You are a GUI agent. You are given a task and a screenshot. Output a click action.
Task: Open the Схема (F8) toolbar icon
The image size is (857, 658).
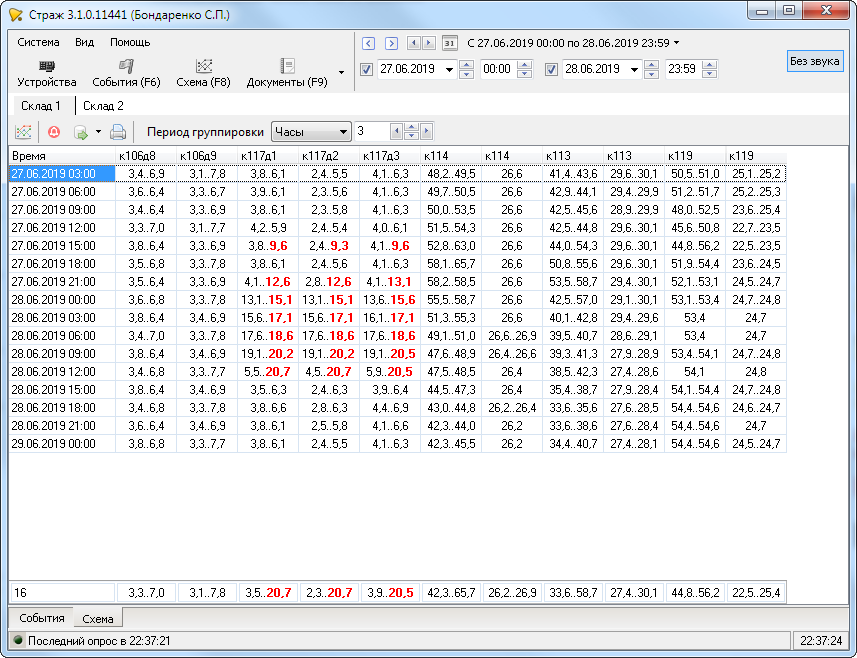[203, 73]
